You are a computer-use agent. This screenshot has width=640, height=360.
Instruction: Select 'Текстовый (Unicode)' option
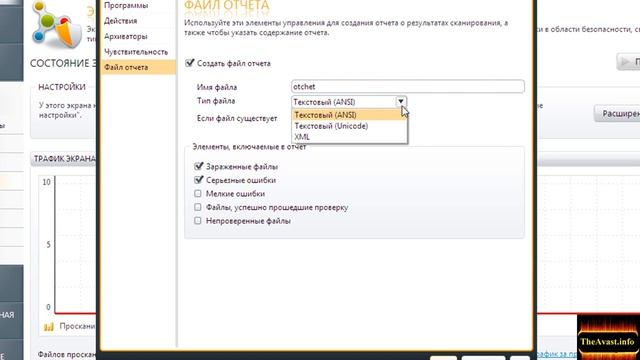tap(349, 126)
